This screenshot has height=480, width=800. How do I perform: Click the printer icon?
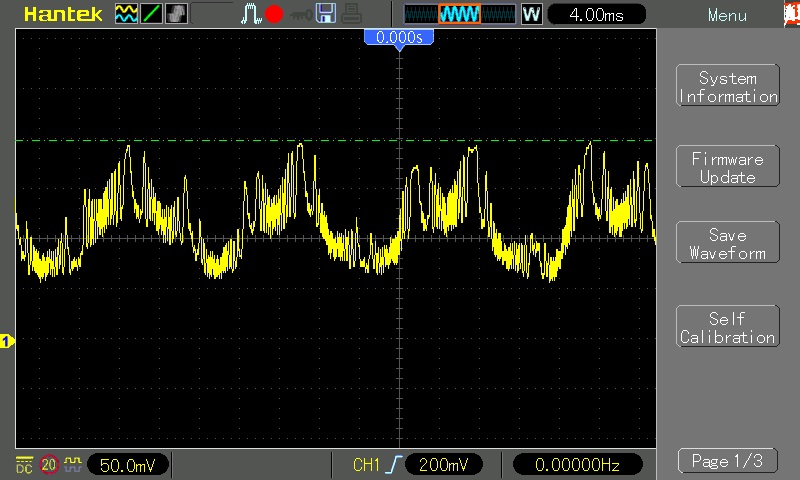click(351, 14)
